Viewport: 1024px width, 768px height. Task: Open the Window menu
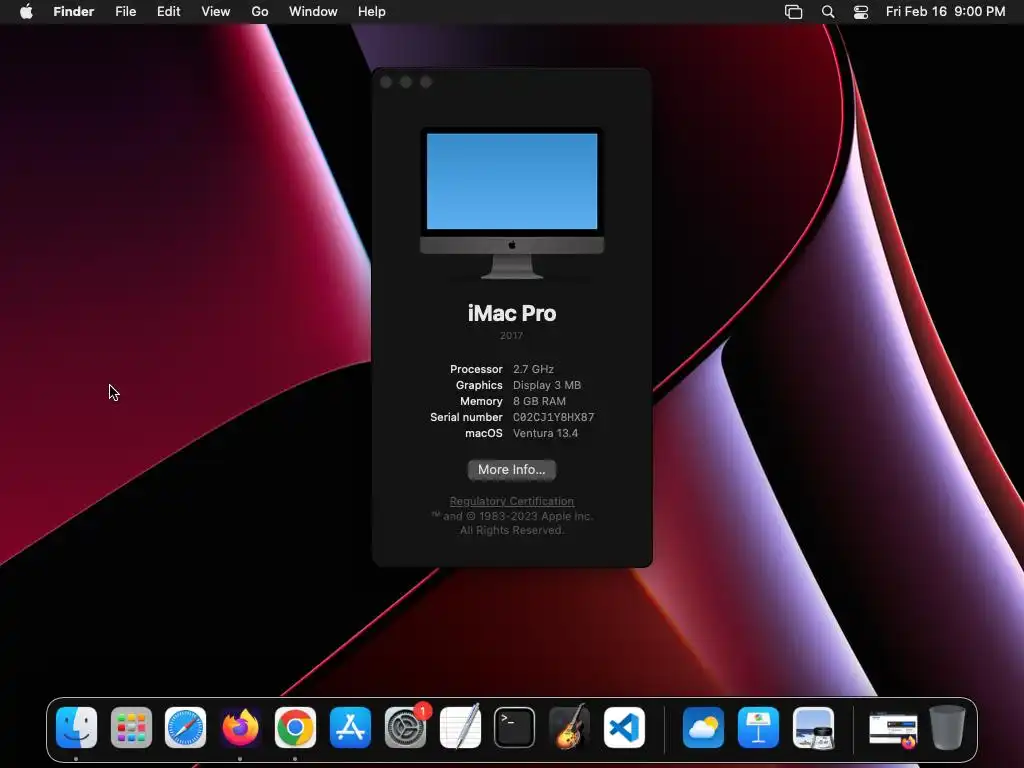coord(313,12)
